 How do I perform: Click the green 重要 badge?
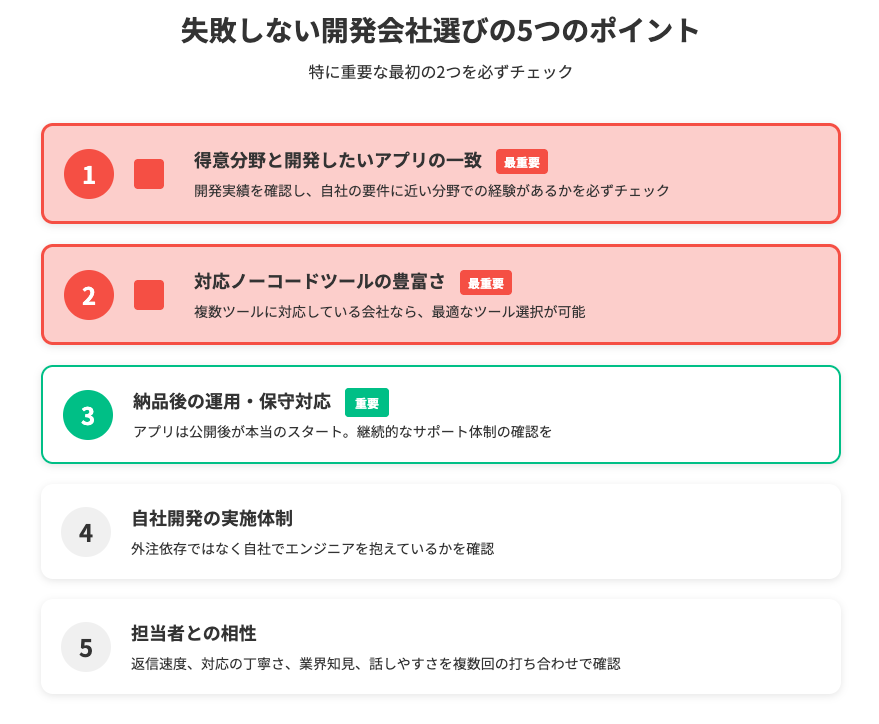367,403
